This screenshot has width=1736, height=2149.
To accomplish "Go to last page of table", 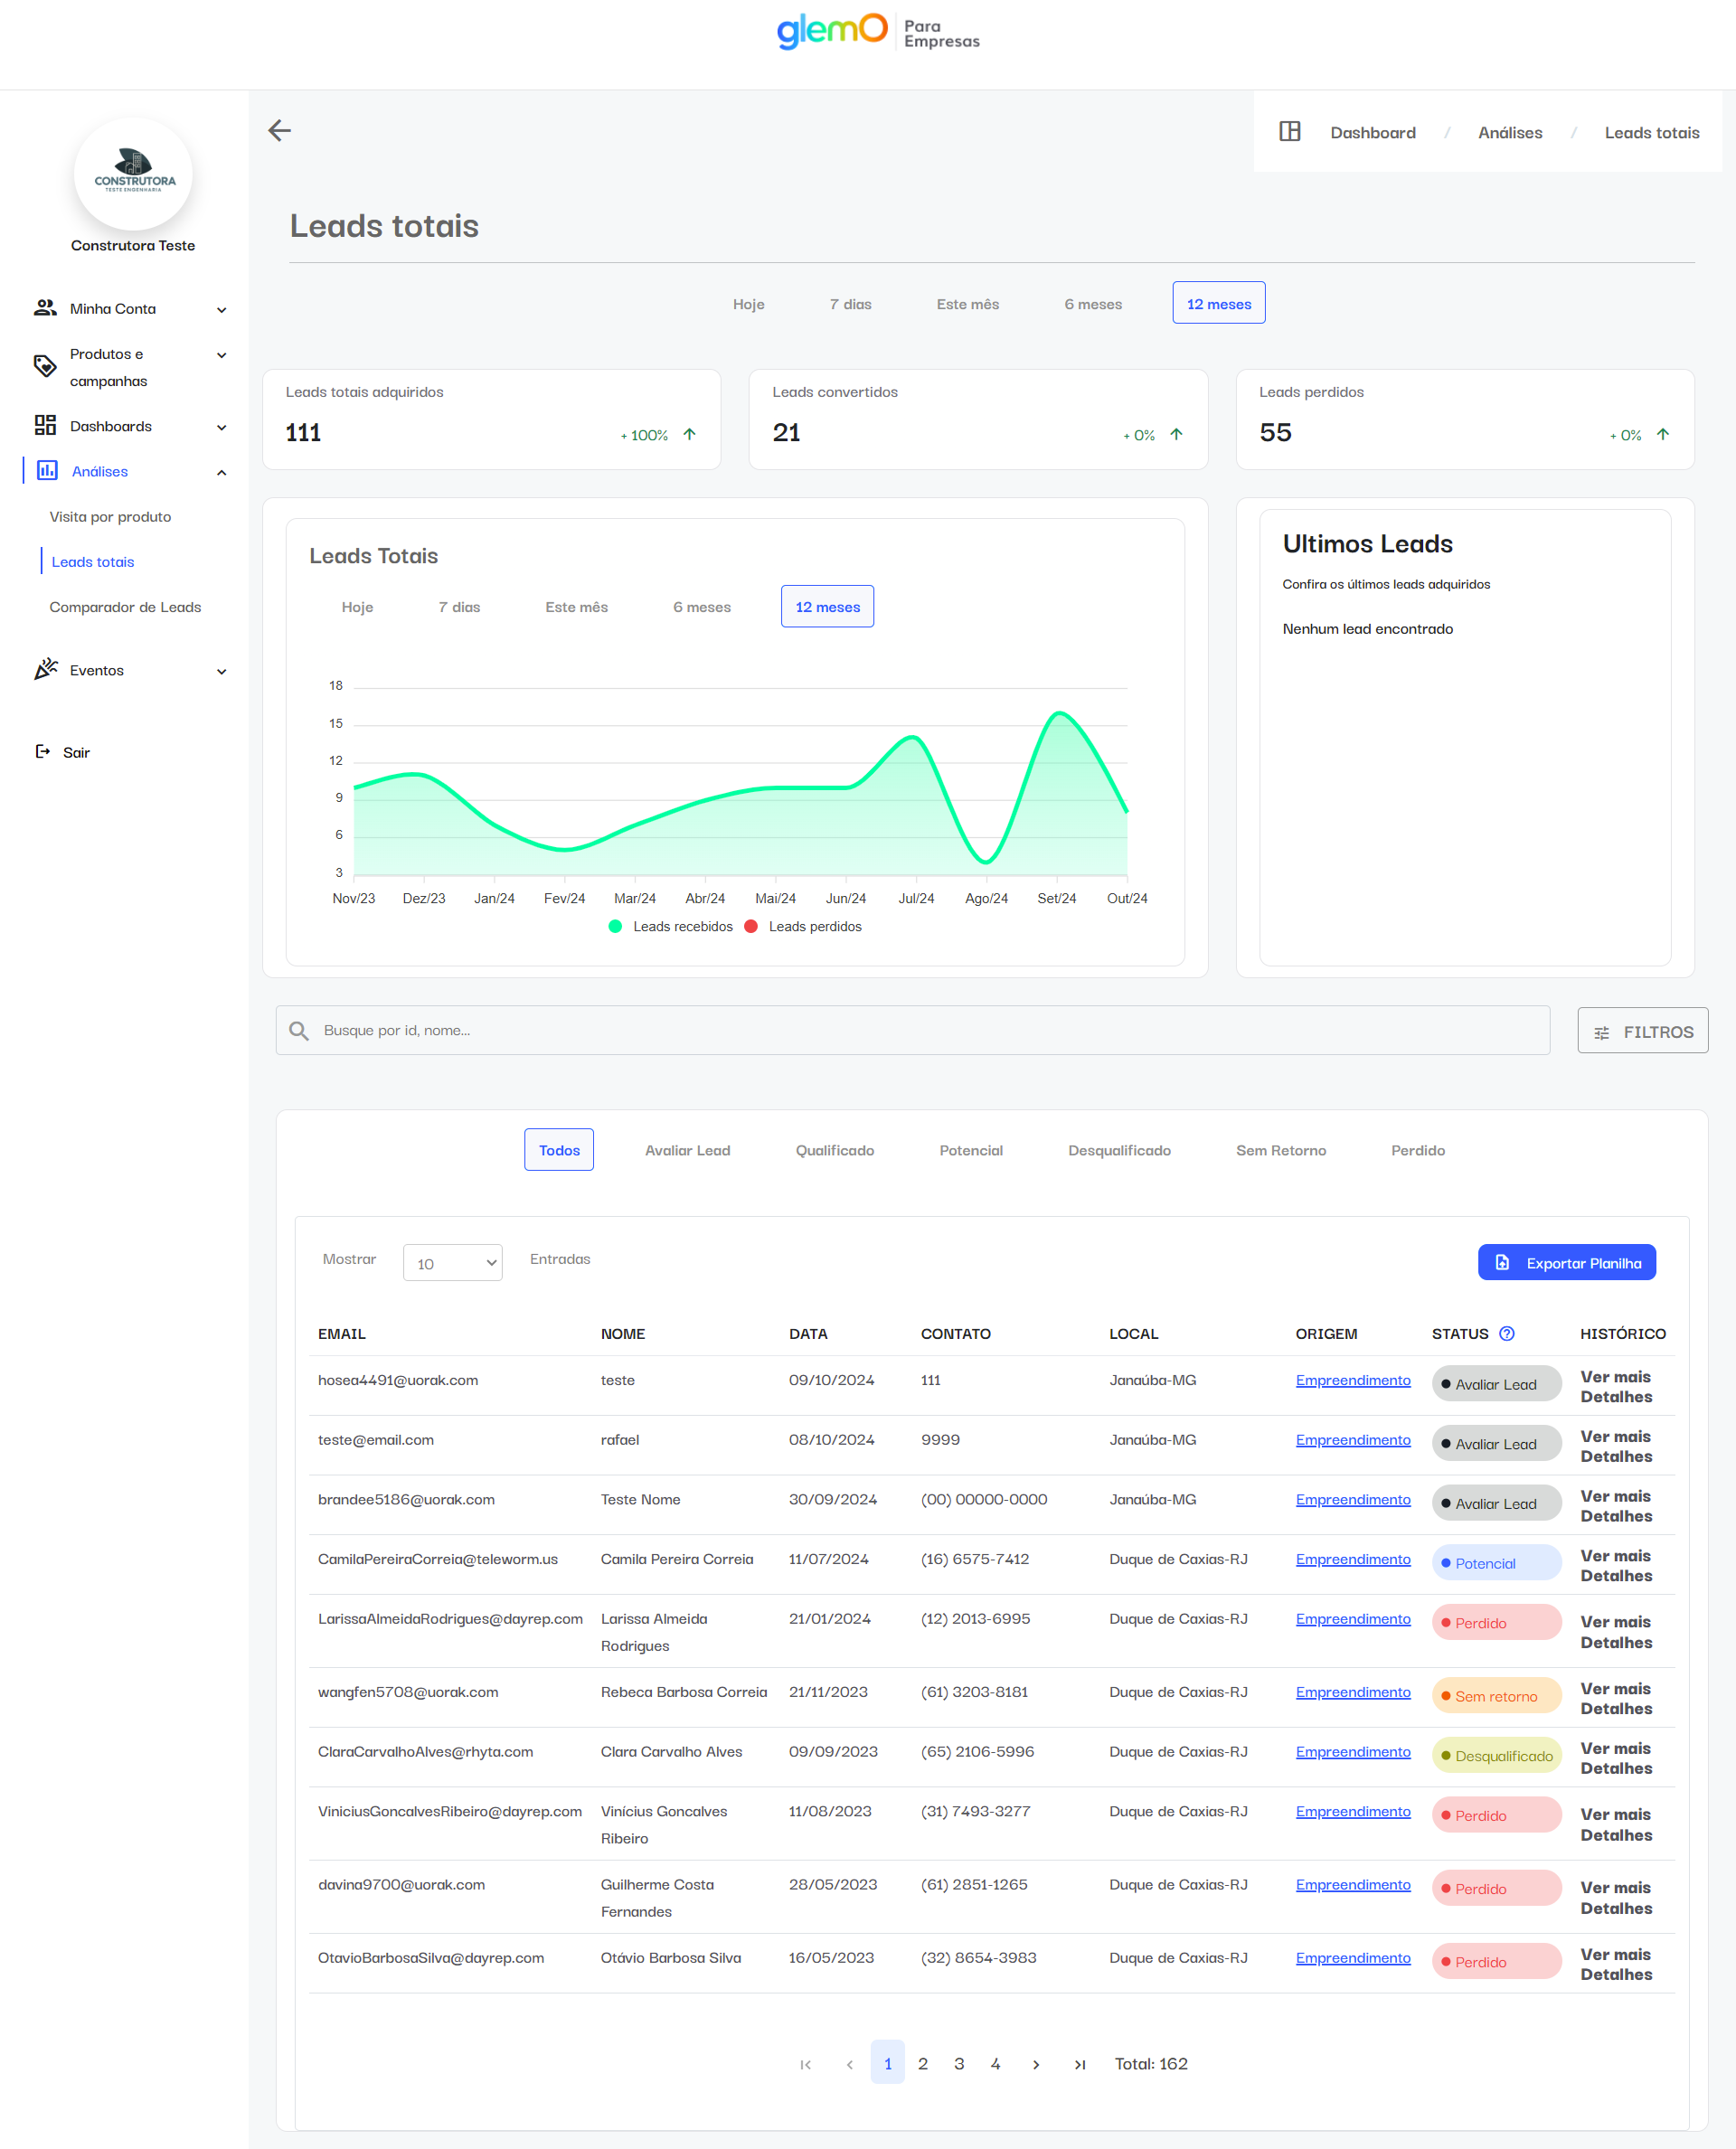I will pos(1079,2064).
